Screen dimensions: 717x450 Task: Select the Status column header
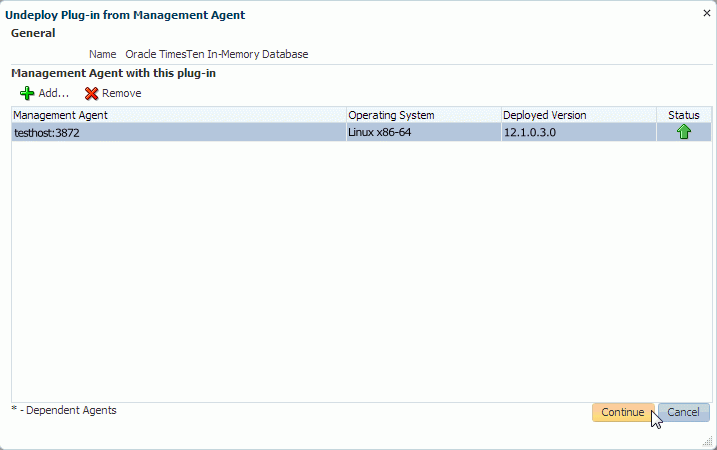684,115
